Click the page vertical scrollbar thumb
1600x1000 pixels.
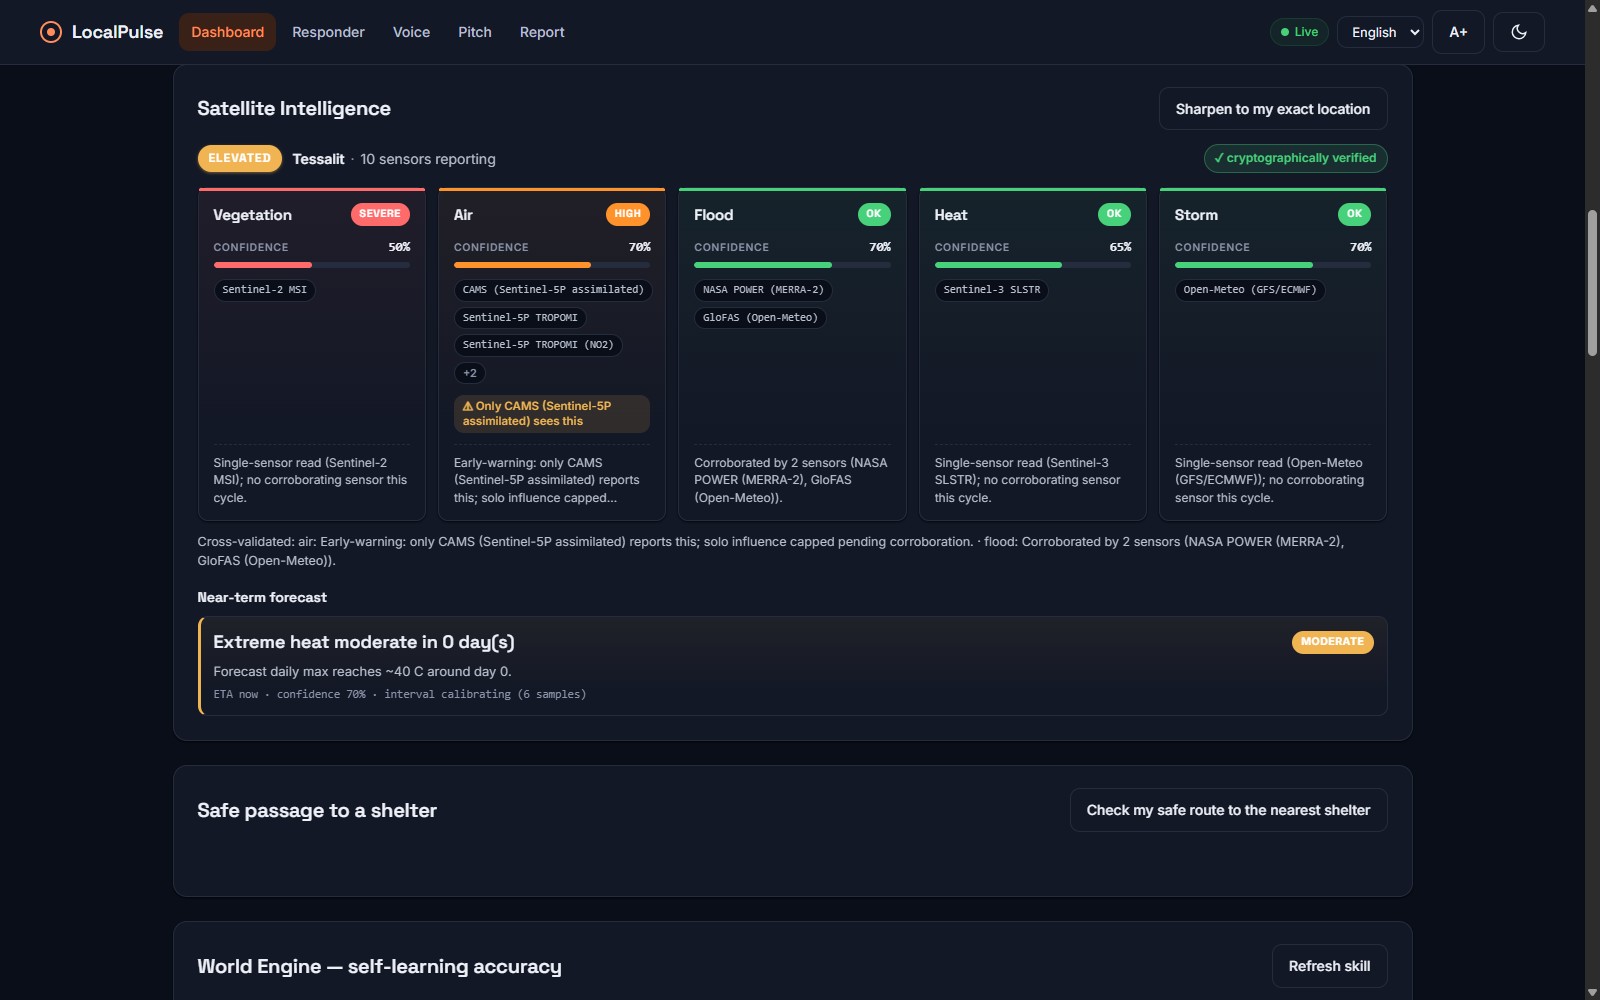click(x=1592, y=283)
